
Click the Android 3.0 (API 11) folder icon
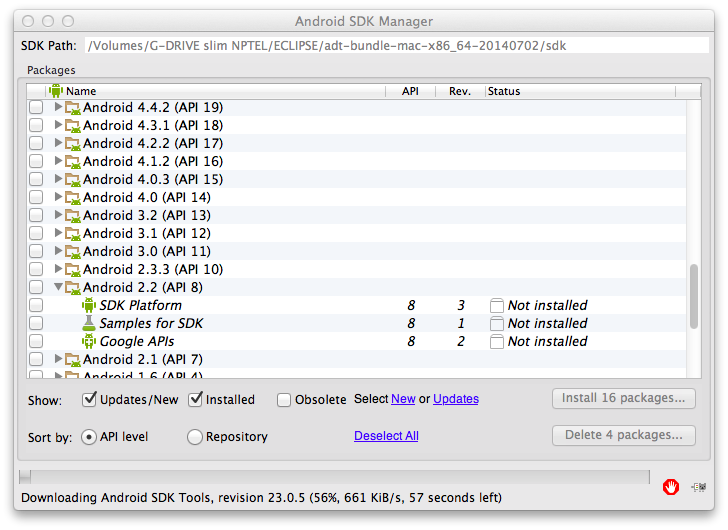(72, 252)
